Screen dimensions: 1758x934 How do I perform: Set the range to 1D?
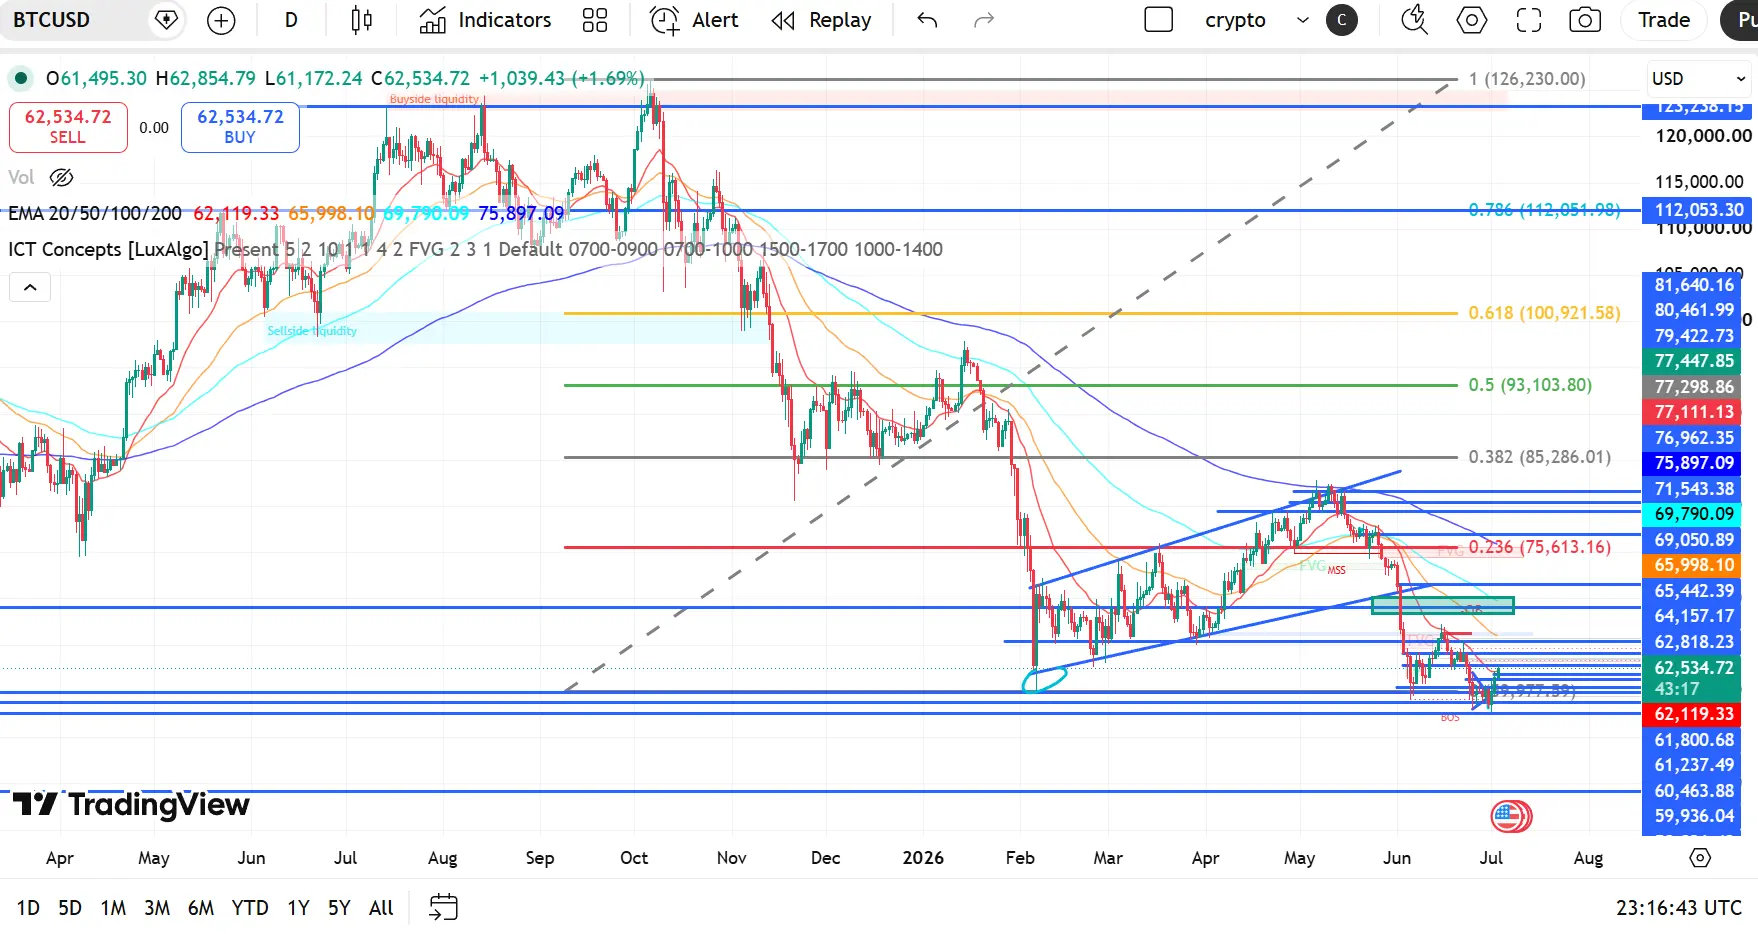[x=28, y=908]
